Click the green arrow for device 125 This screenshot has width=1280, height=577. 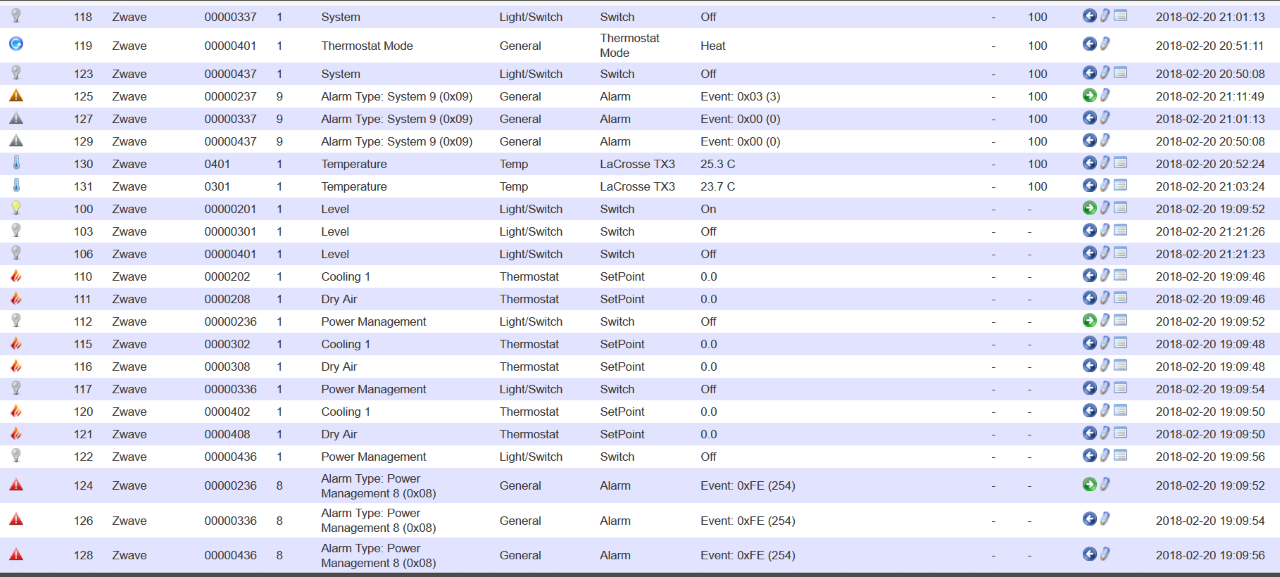tap(1089, 96)
